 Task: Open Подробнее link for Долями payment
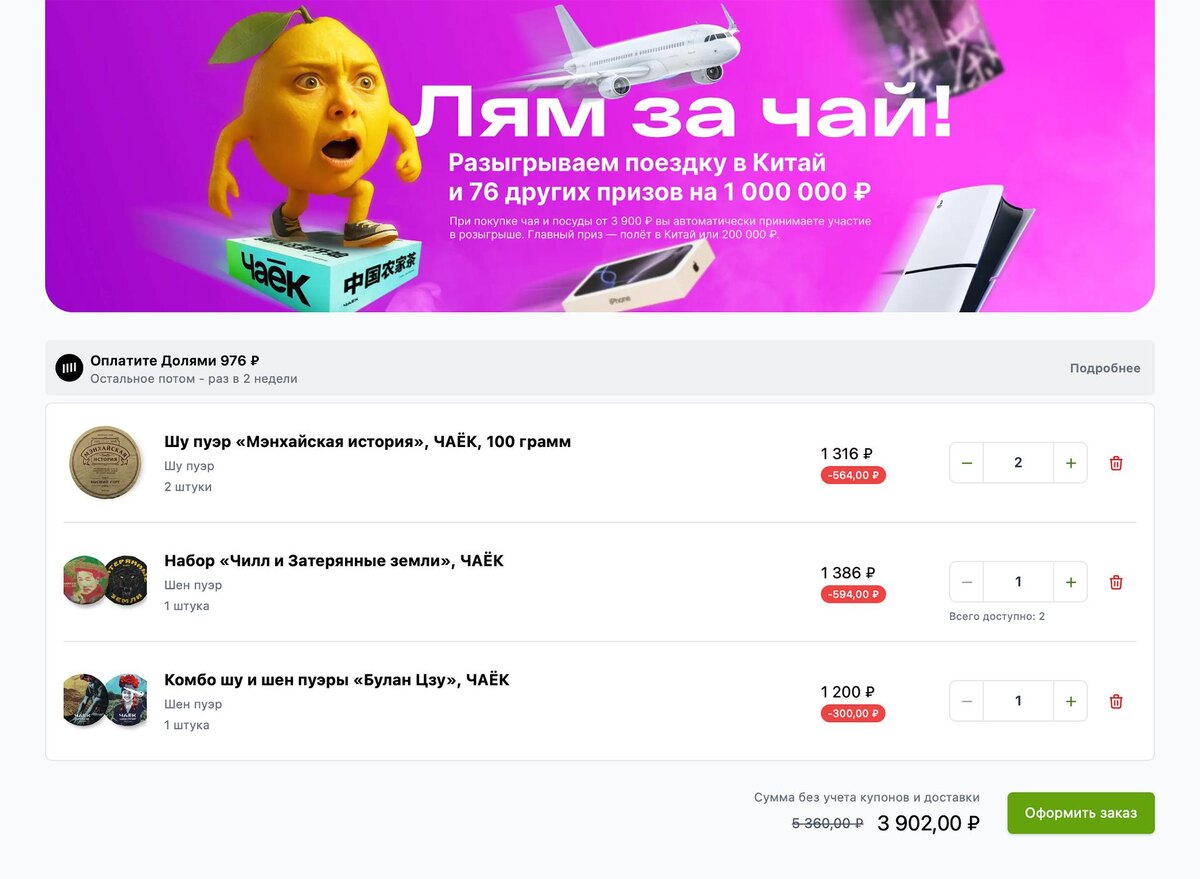1105,368
